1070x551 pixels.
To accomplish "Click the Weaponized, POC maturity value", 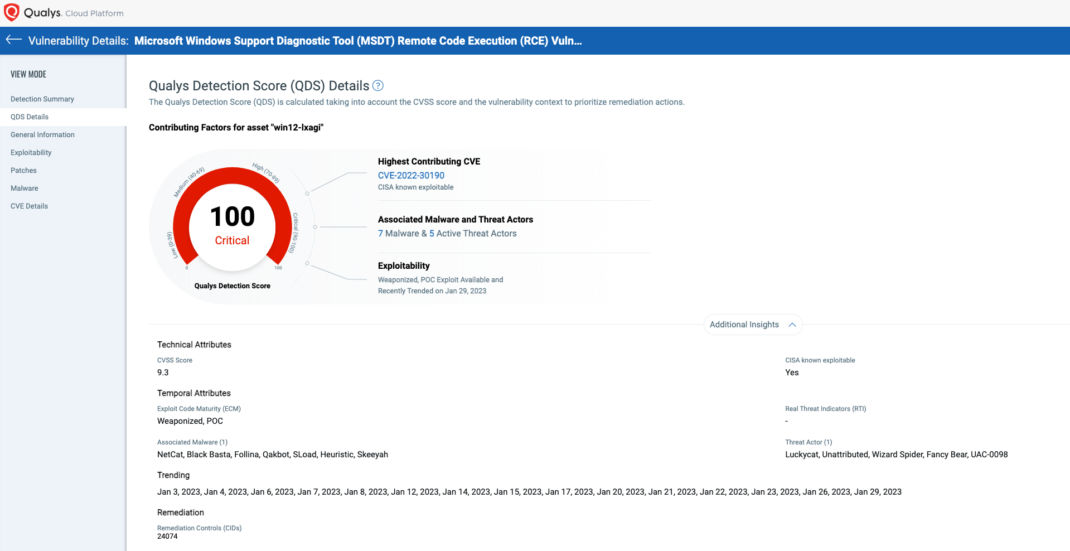I will coord(190,421).
